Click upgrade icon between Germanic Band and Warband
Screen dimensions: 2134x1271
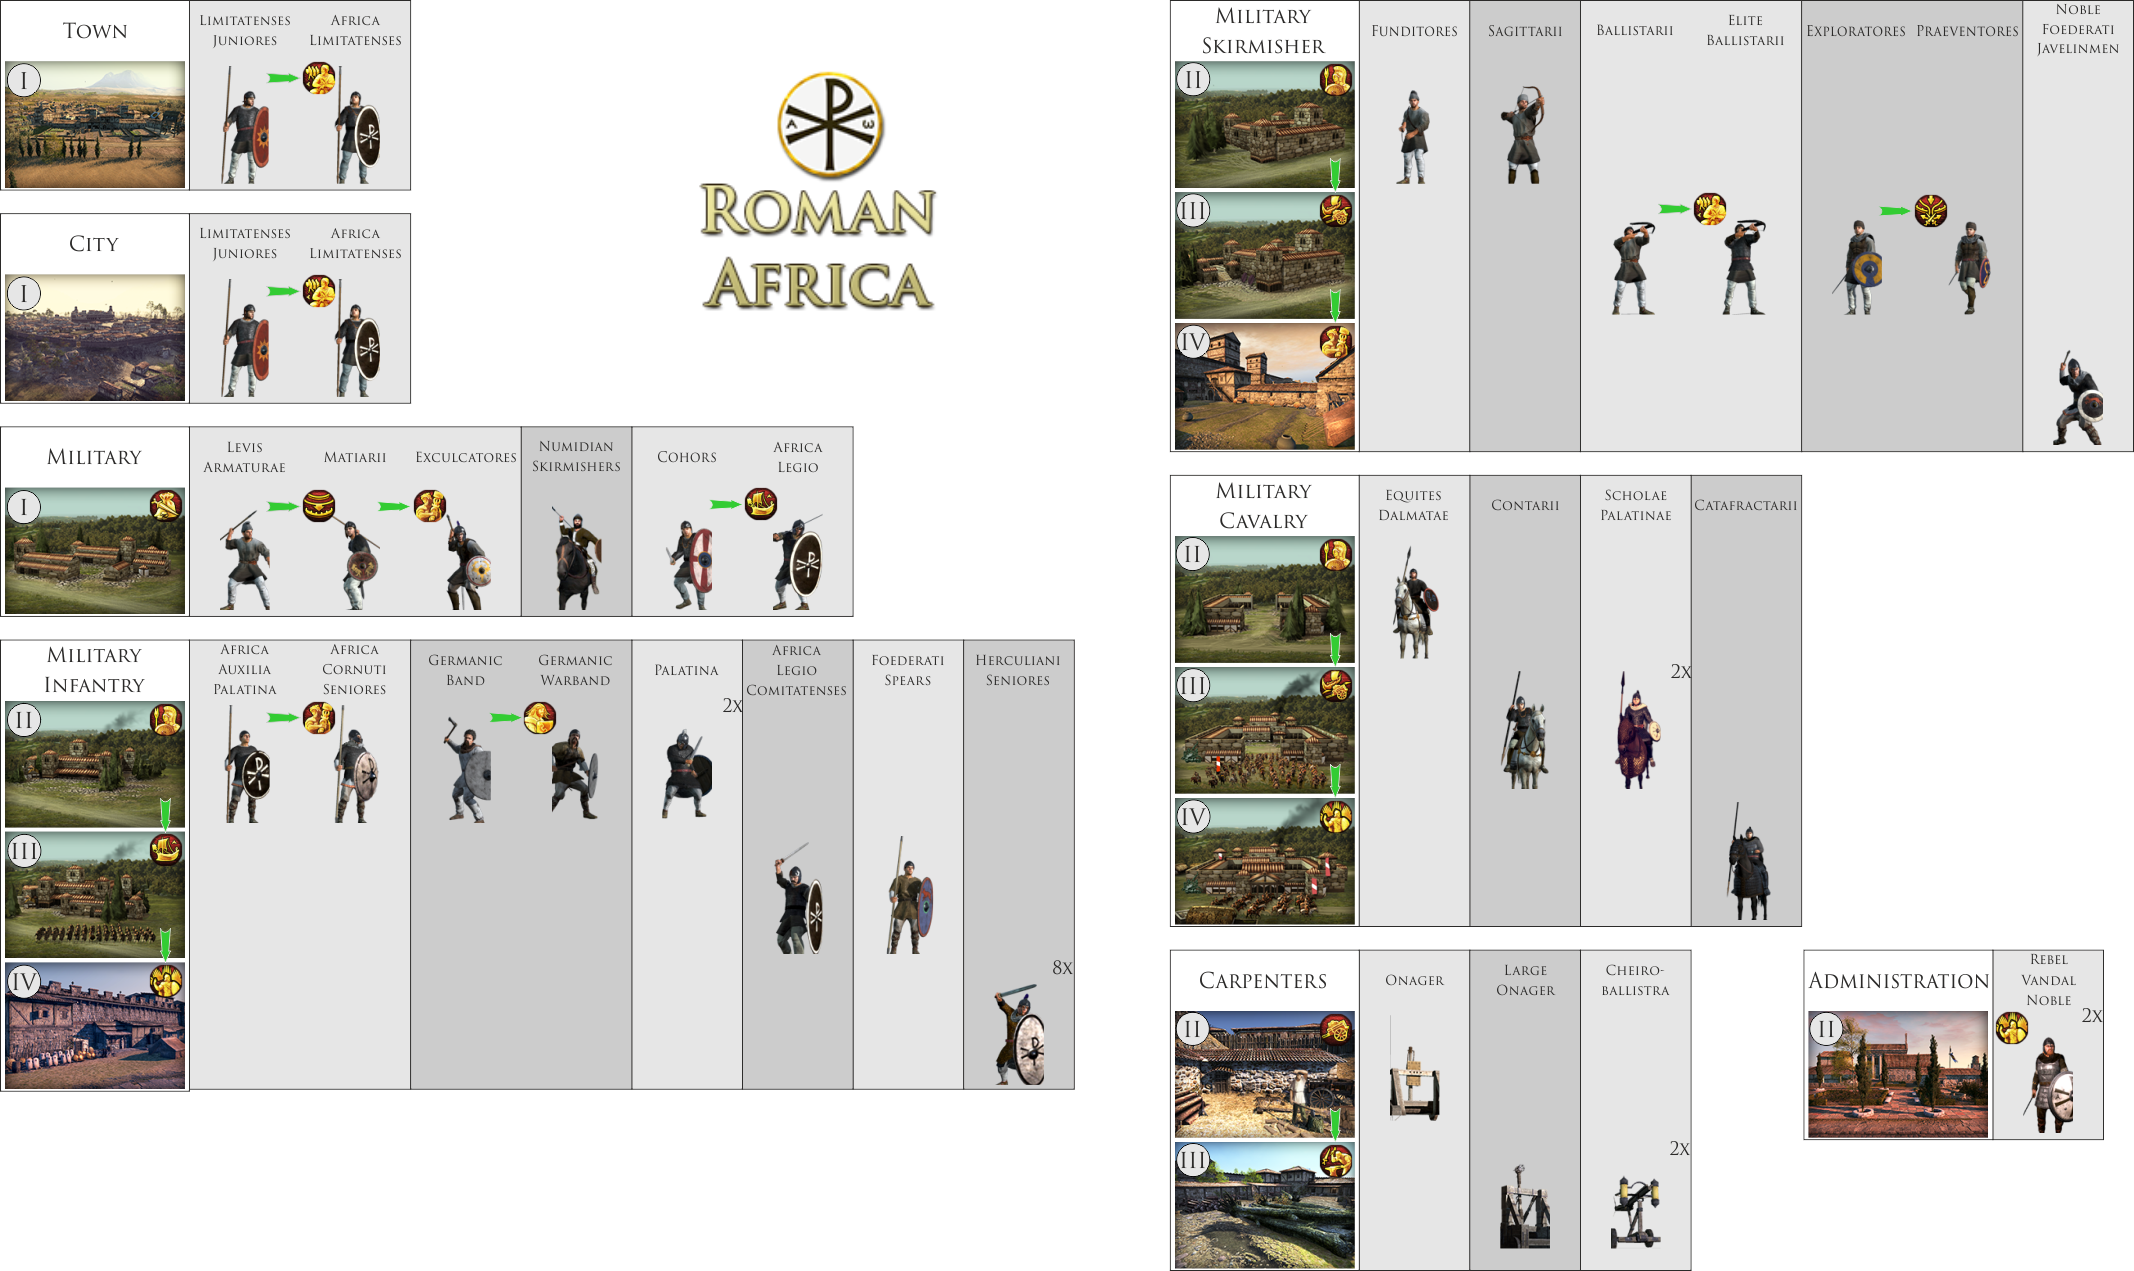(x=540, y=717)
